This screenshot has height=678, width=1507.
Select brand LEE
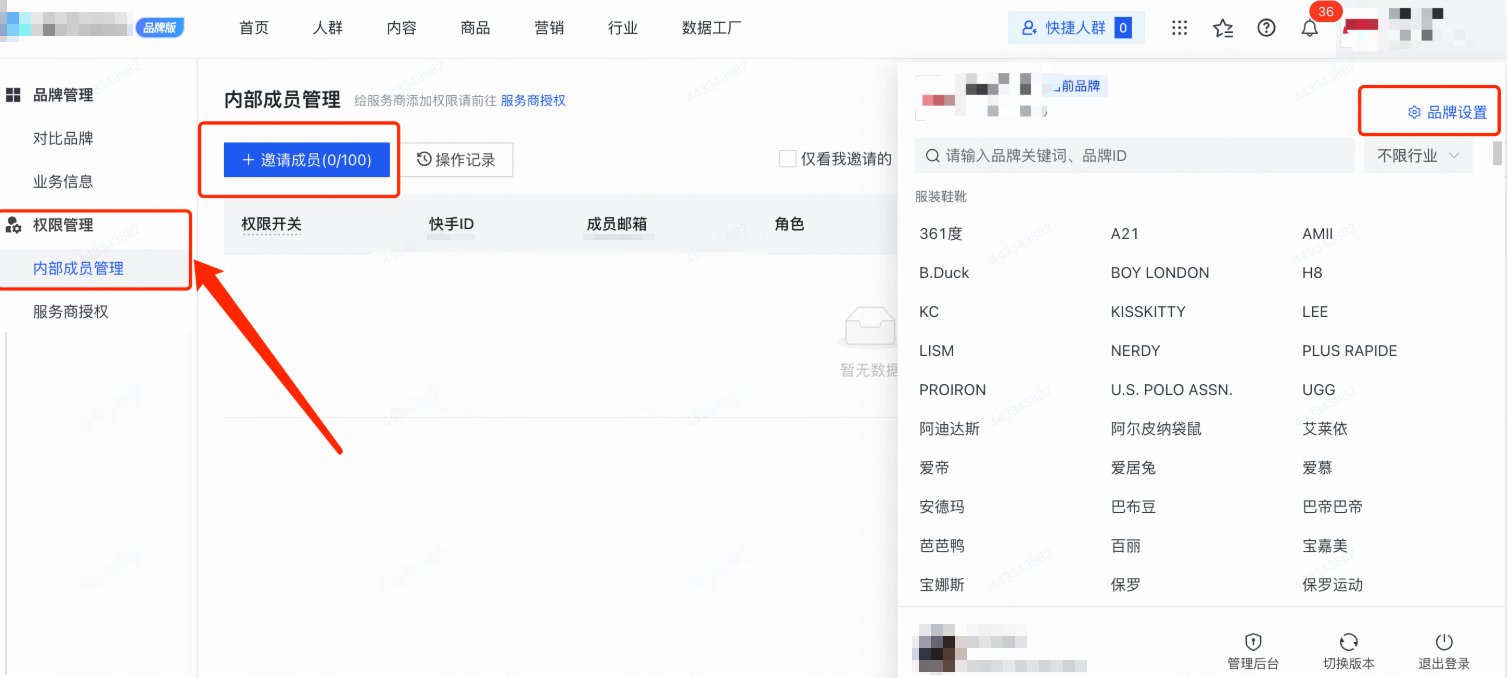1315,312
